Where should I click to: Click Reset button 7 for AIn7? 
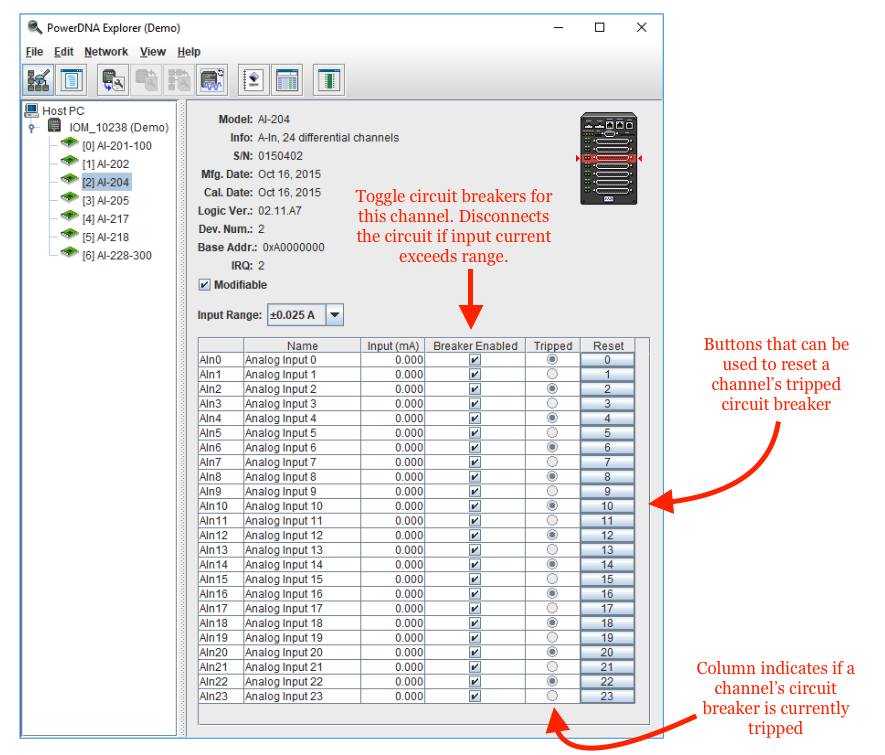coord(607,462)
